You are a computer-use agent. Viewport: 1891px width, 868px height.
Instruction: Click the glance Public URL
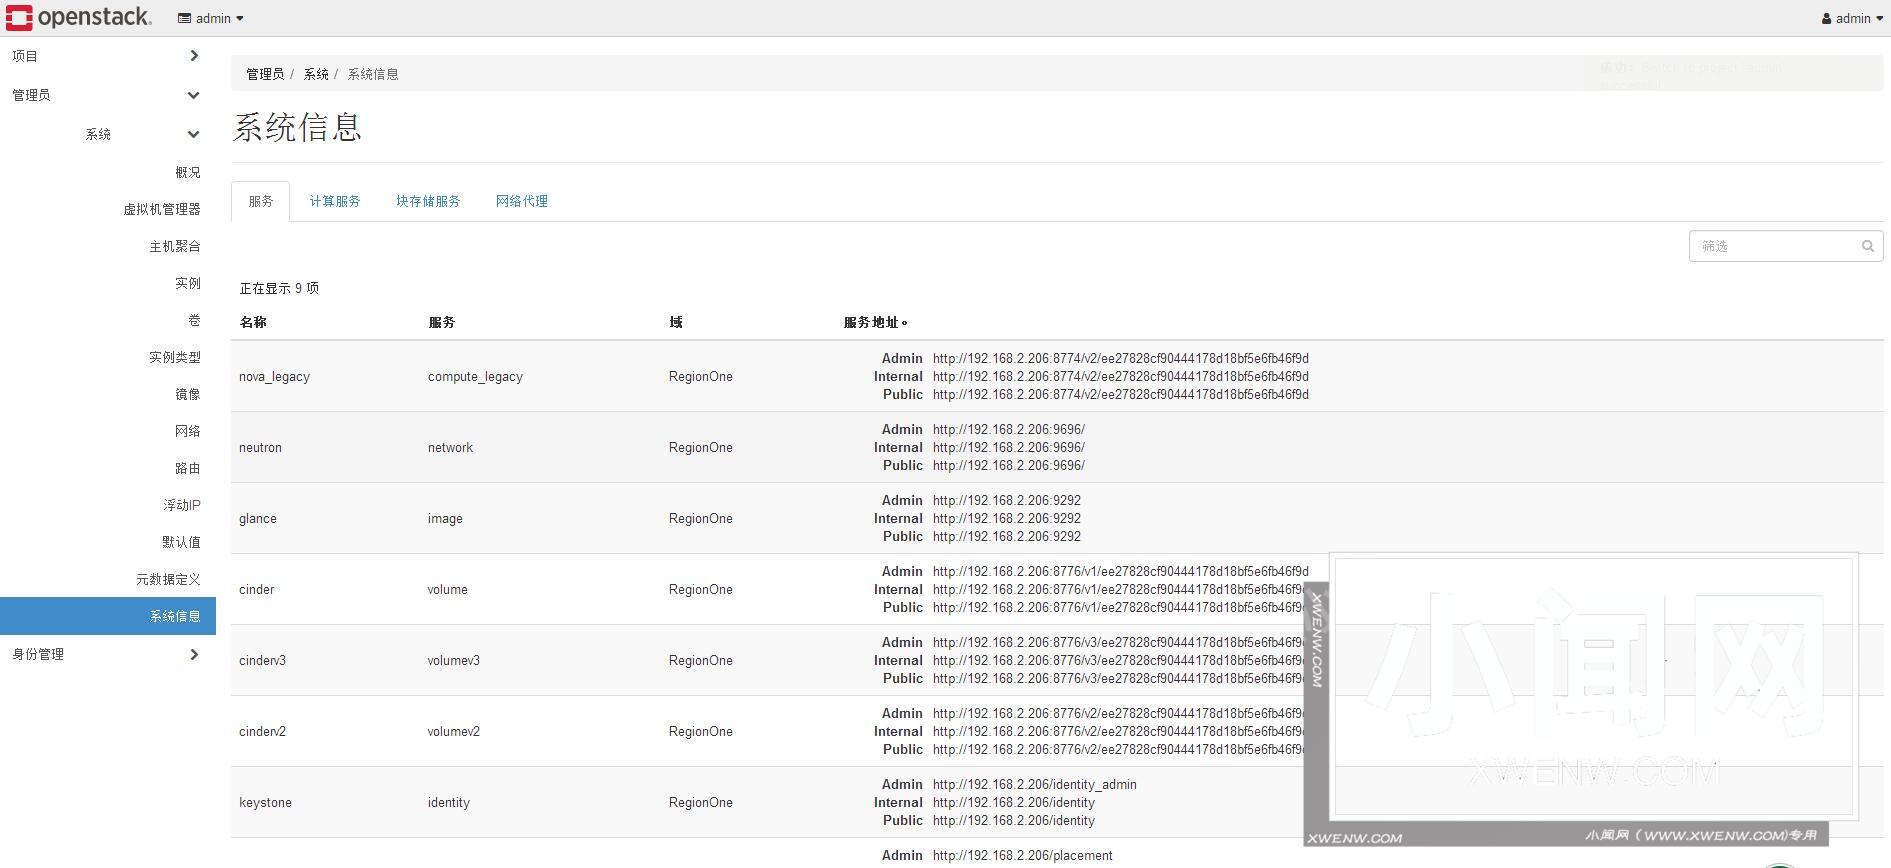pyautogui.click(x=1007, y=537)
